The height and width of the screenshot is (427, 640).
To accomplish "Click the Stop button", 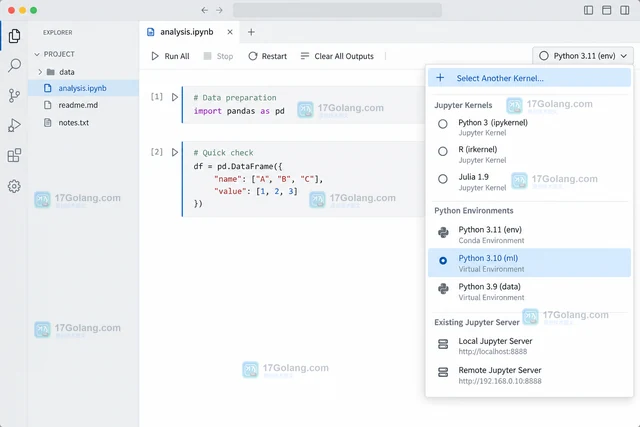I will click(218, 56).
